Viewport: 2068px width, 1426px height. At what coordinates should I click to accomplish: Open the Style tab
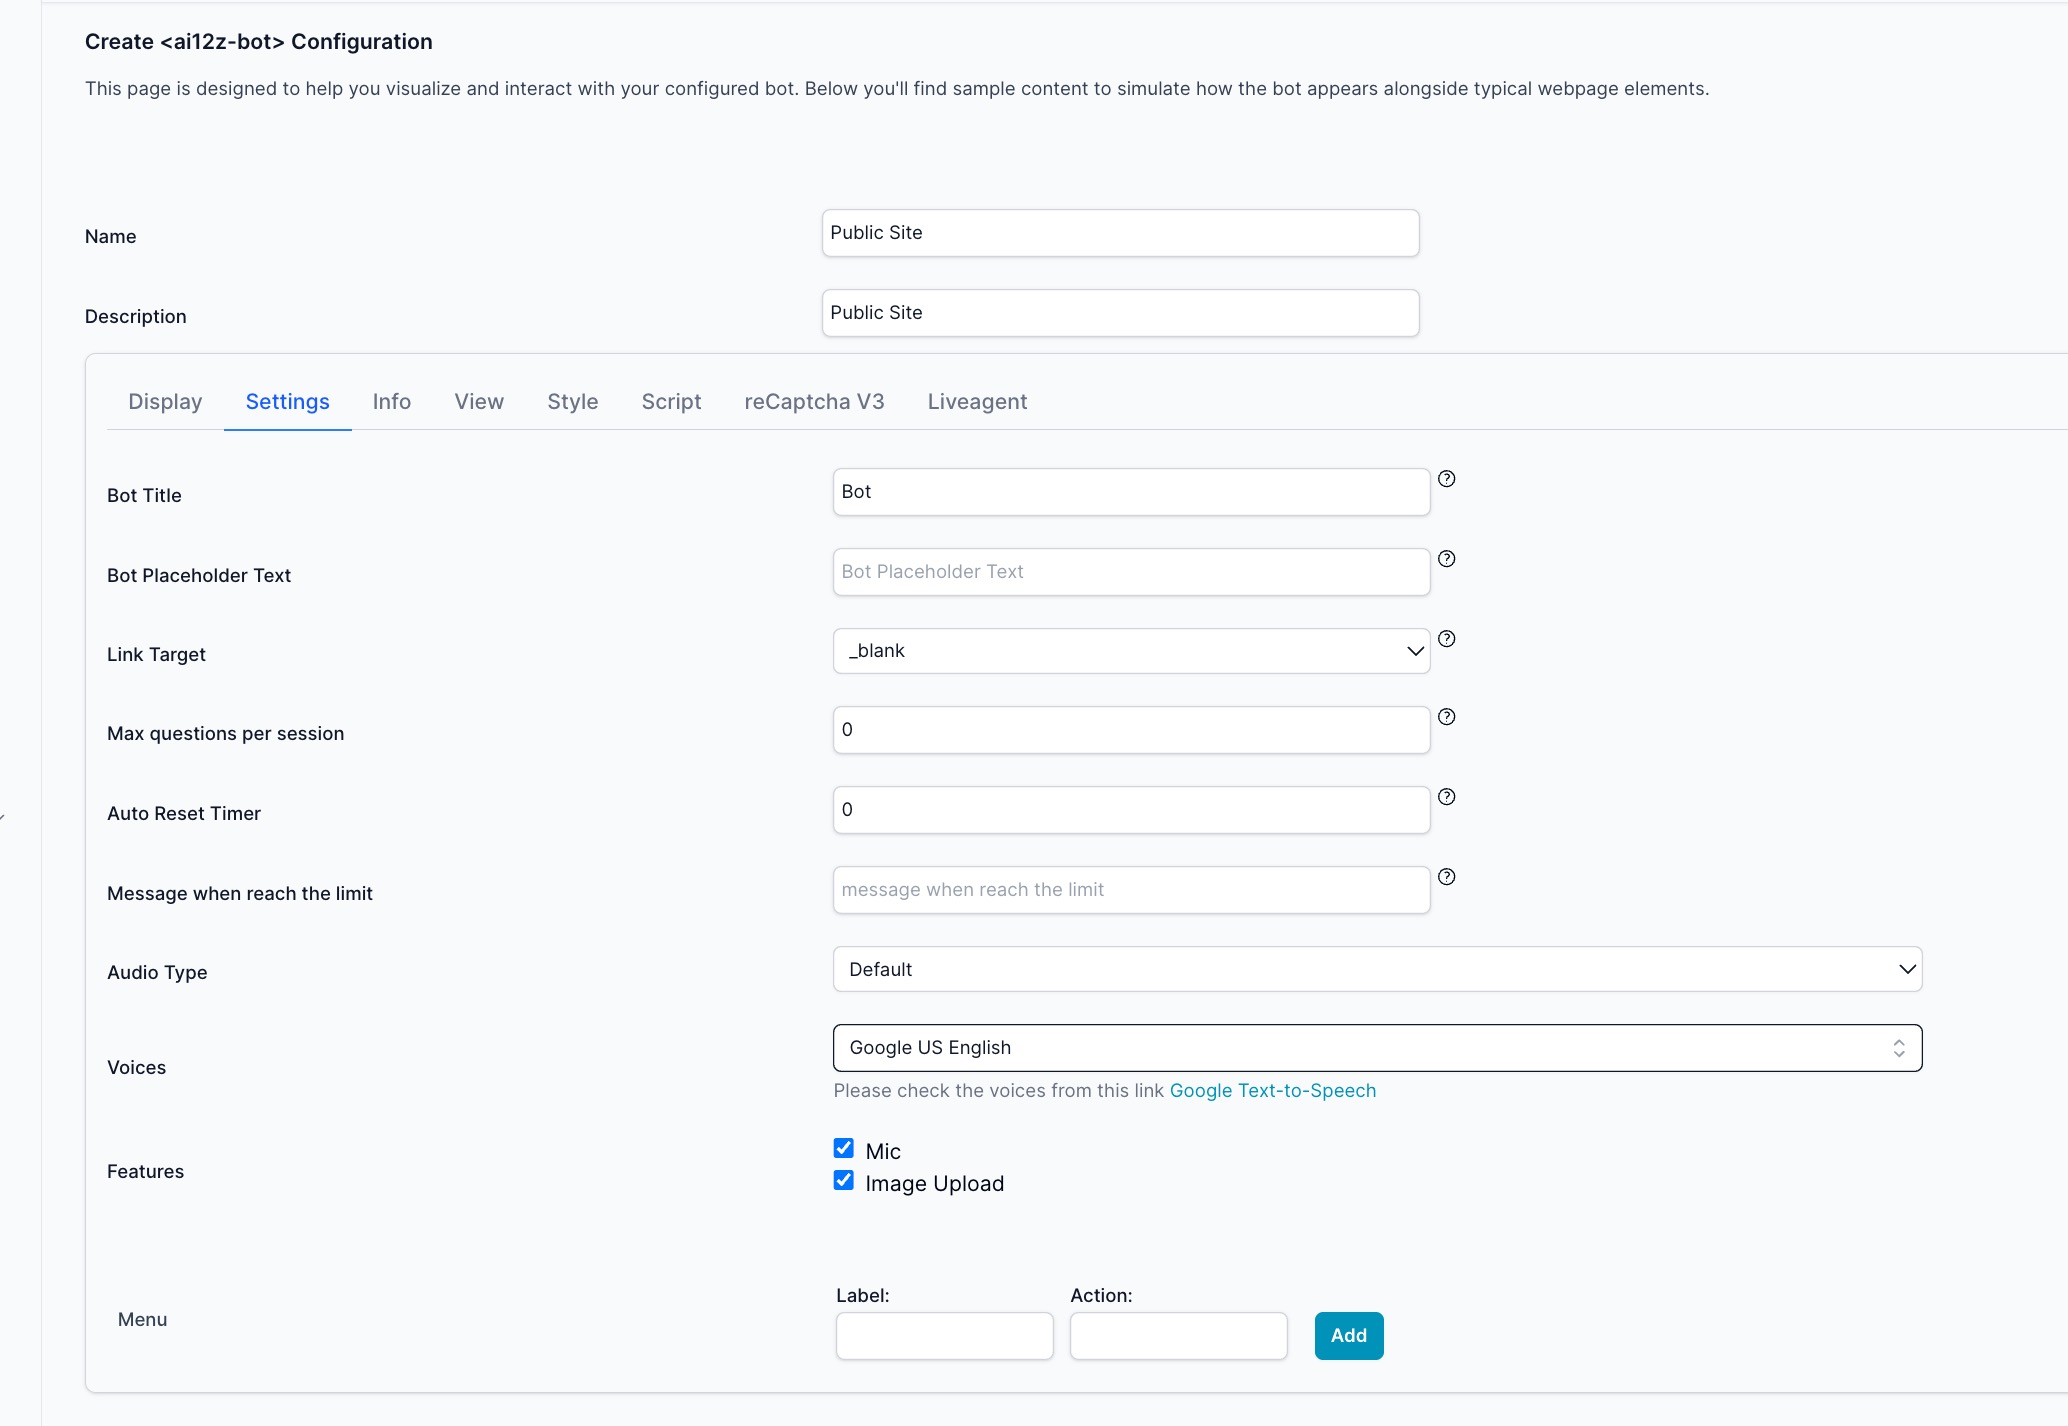pos(573,402)
